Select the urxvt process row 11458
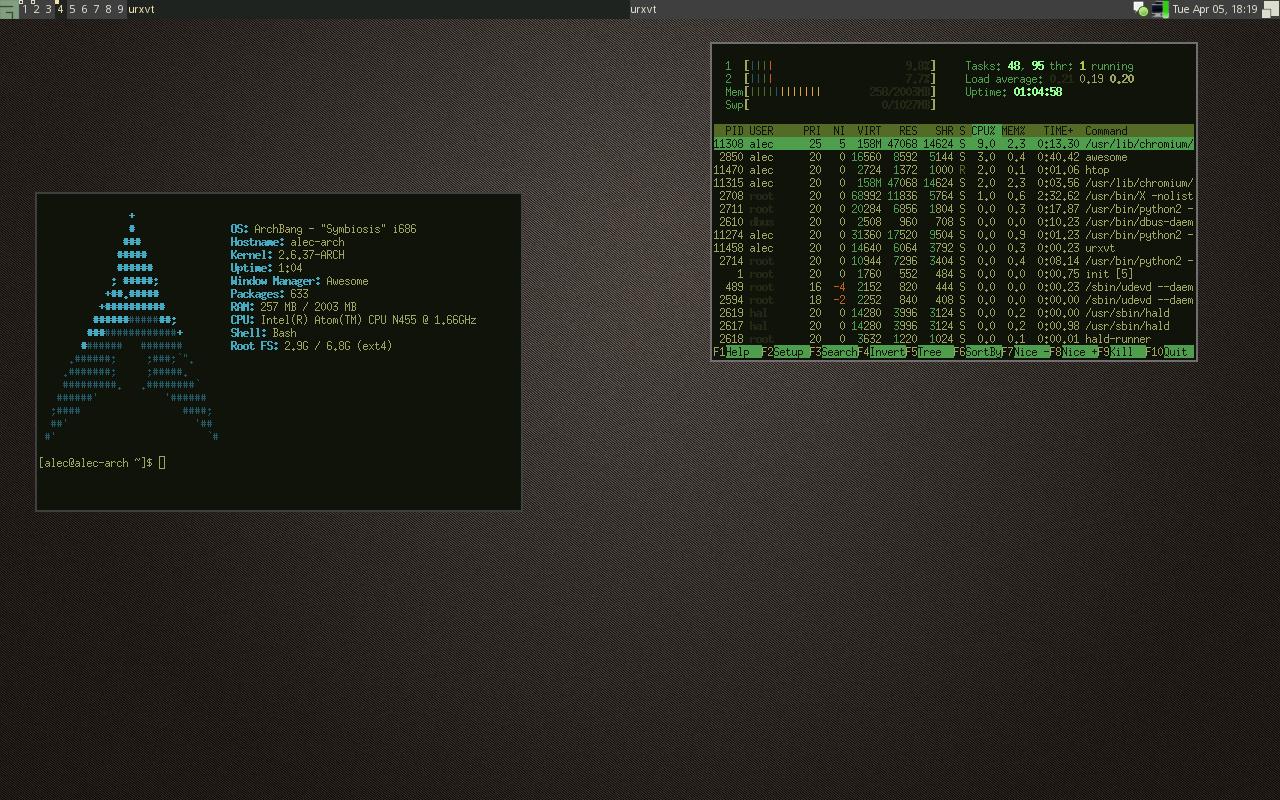The width and height of the screenshot is (1280, 800). 953,248
